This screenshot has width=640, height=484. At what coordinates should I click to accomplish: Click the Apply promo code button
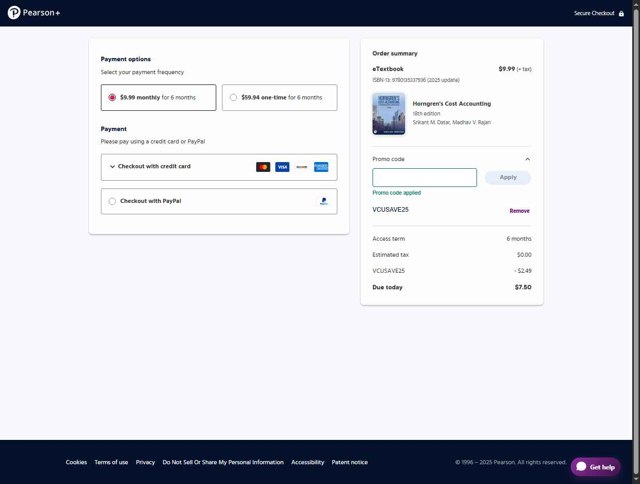point(508,178)
